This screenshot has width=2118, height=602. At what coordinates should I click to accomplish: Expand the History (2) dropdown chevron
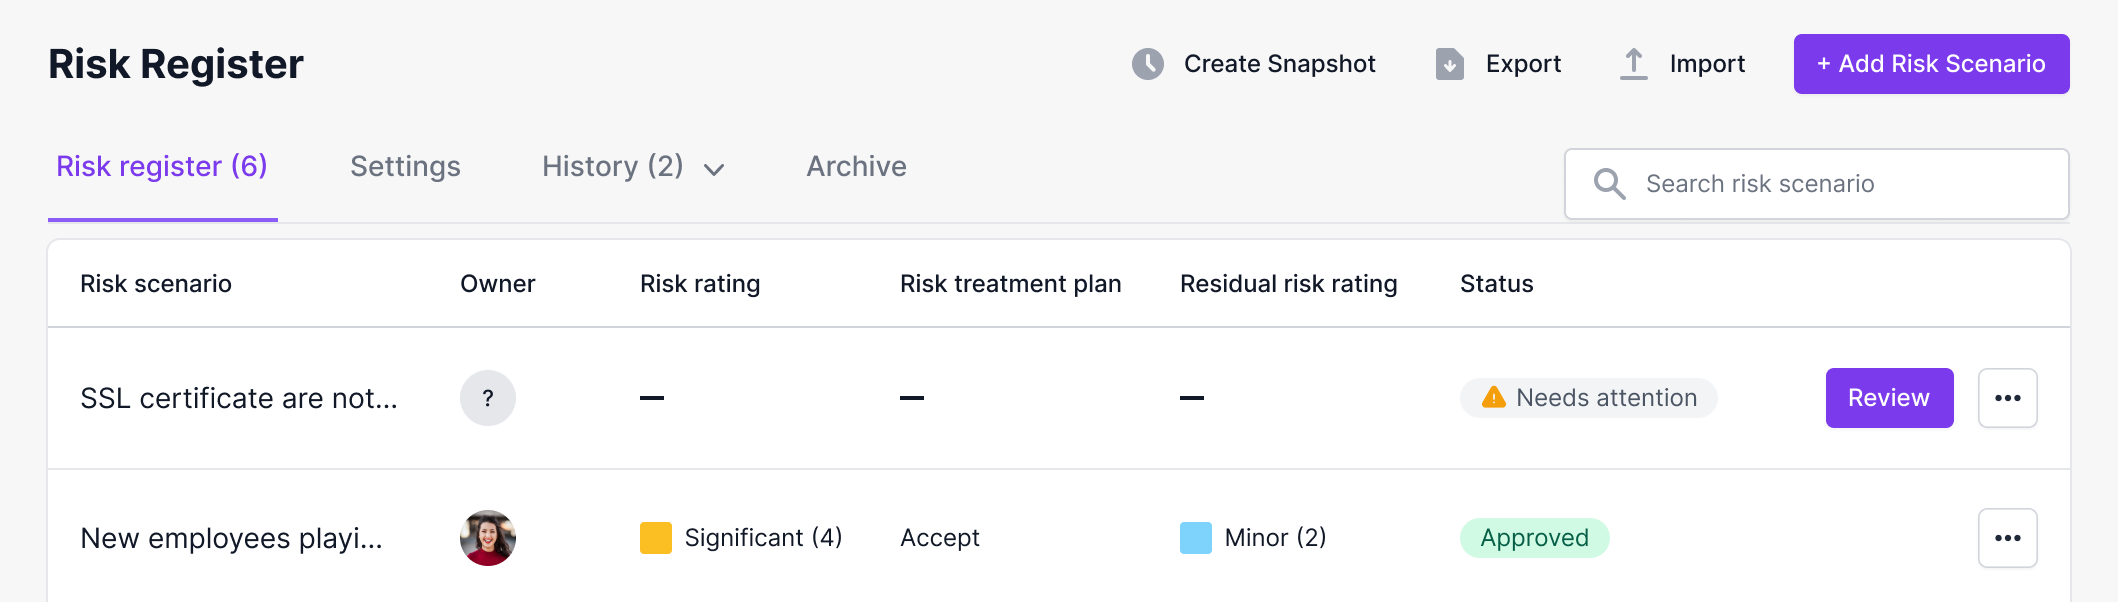[714, 169]
